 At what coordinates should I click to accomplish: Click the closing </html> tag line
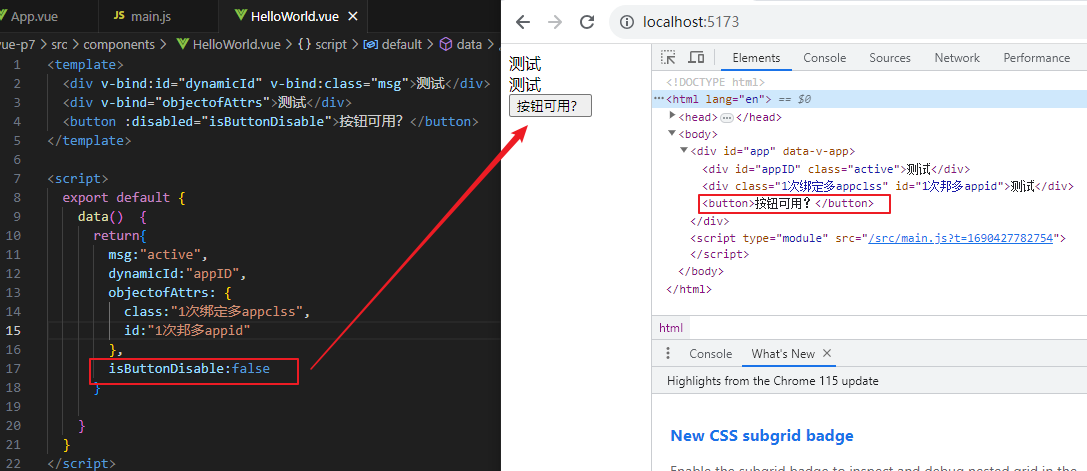tap(688, 289)
